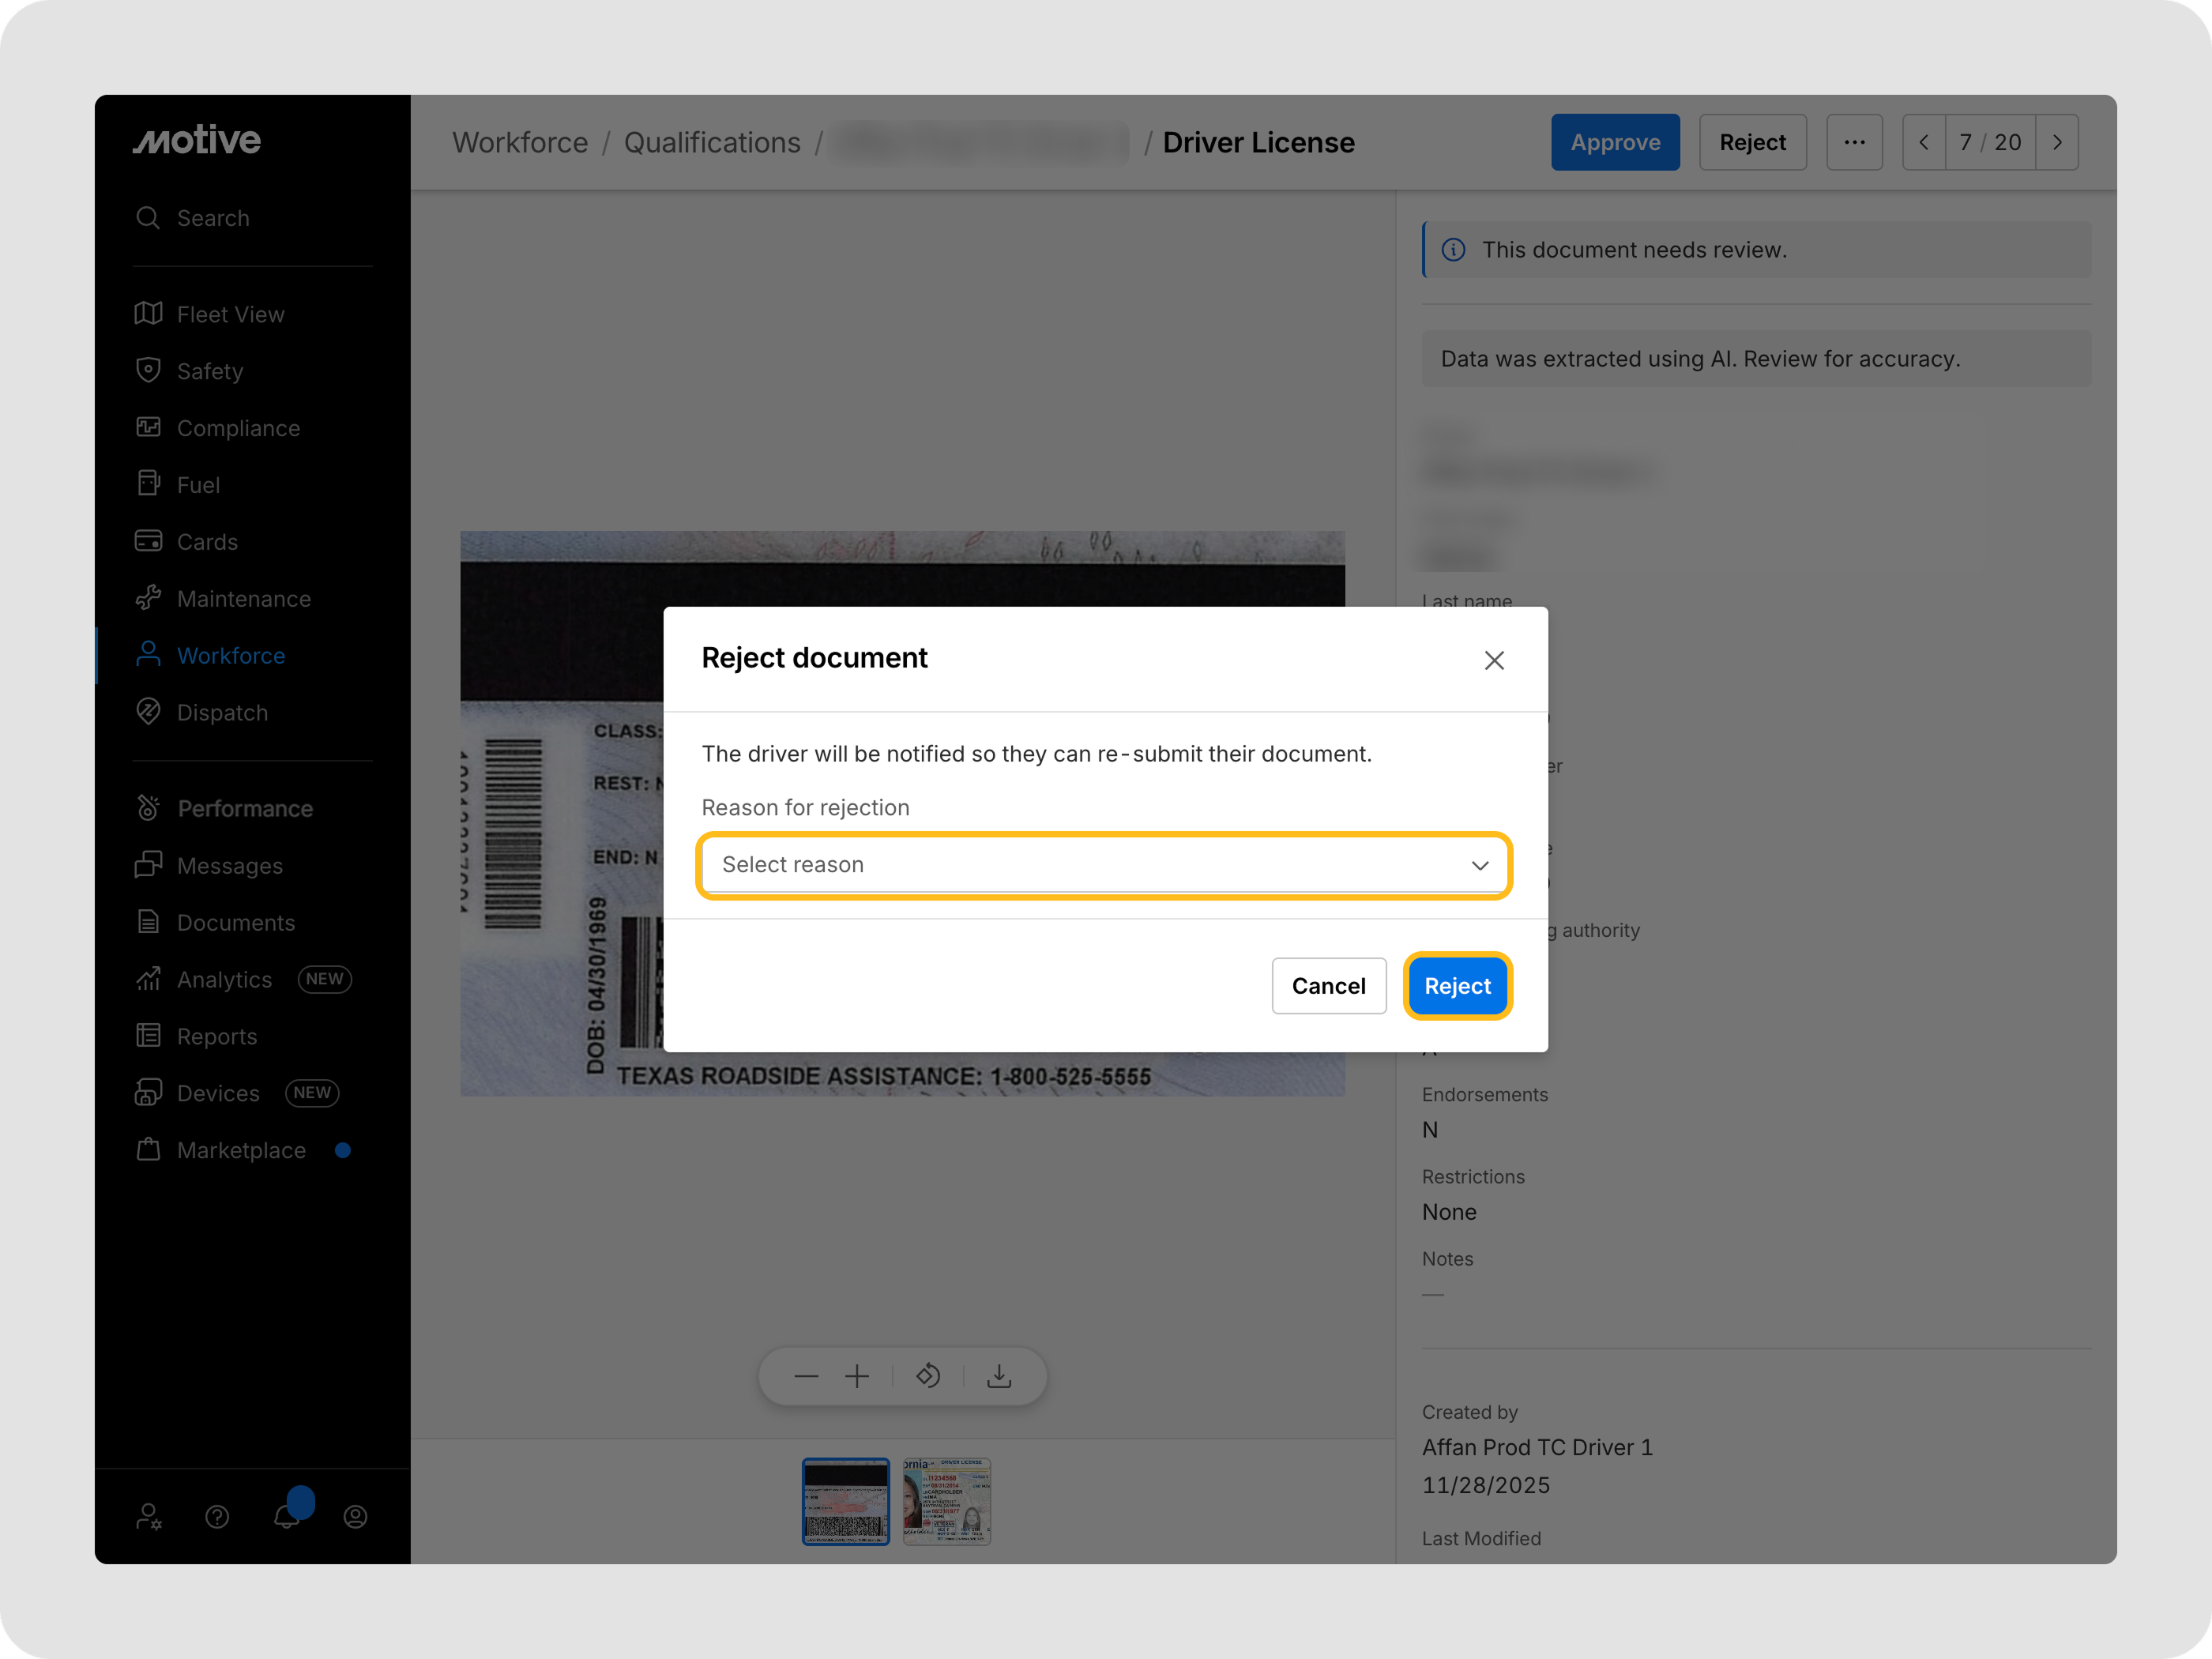Zoom out with the minus icon
2212x1659 pixels.
pyautogui.click(x=806, y=1376)
